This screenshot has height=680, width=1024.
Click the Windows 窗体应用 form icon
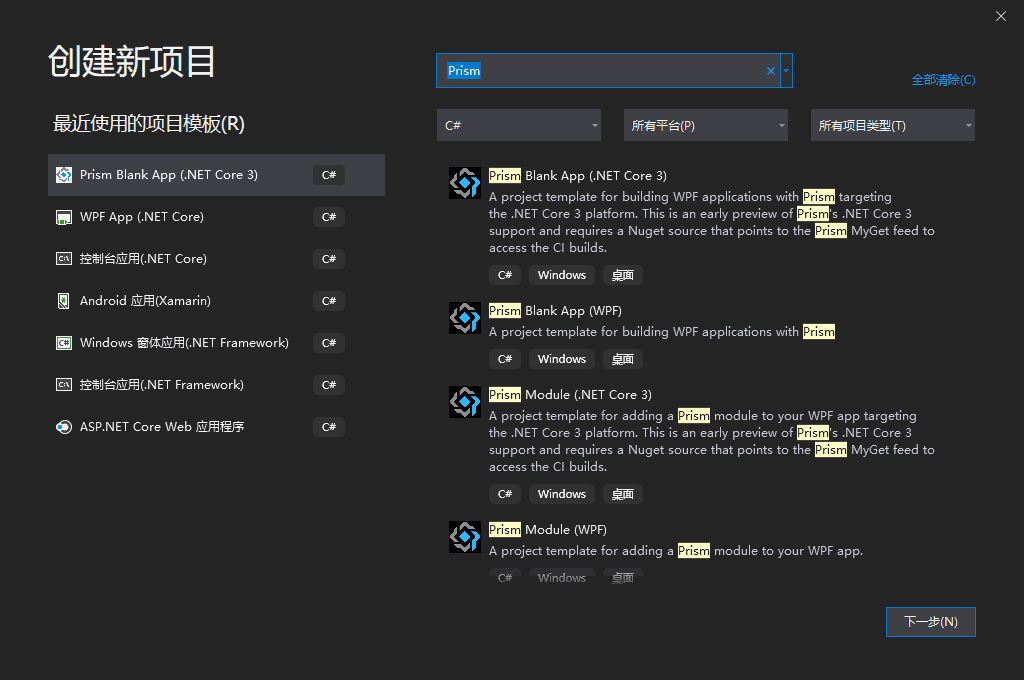point(64,343)
